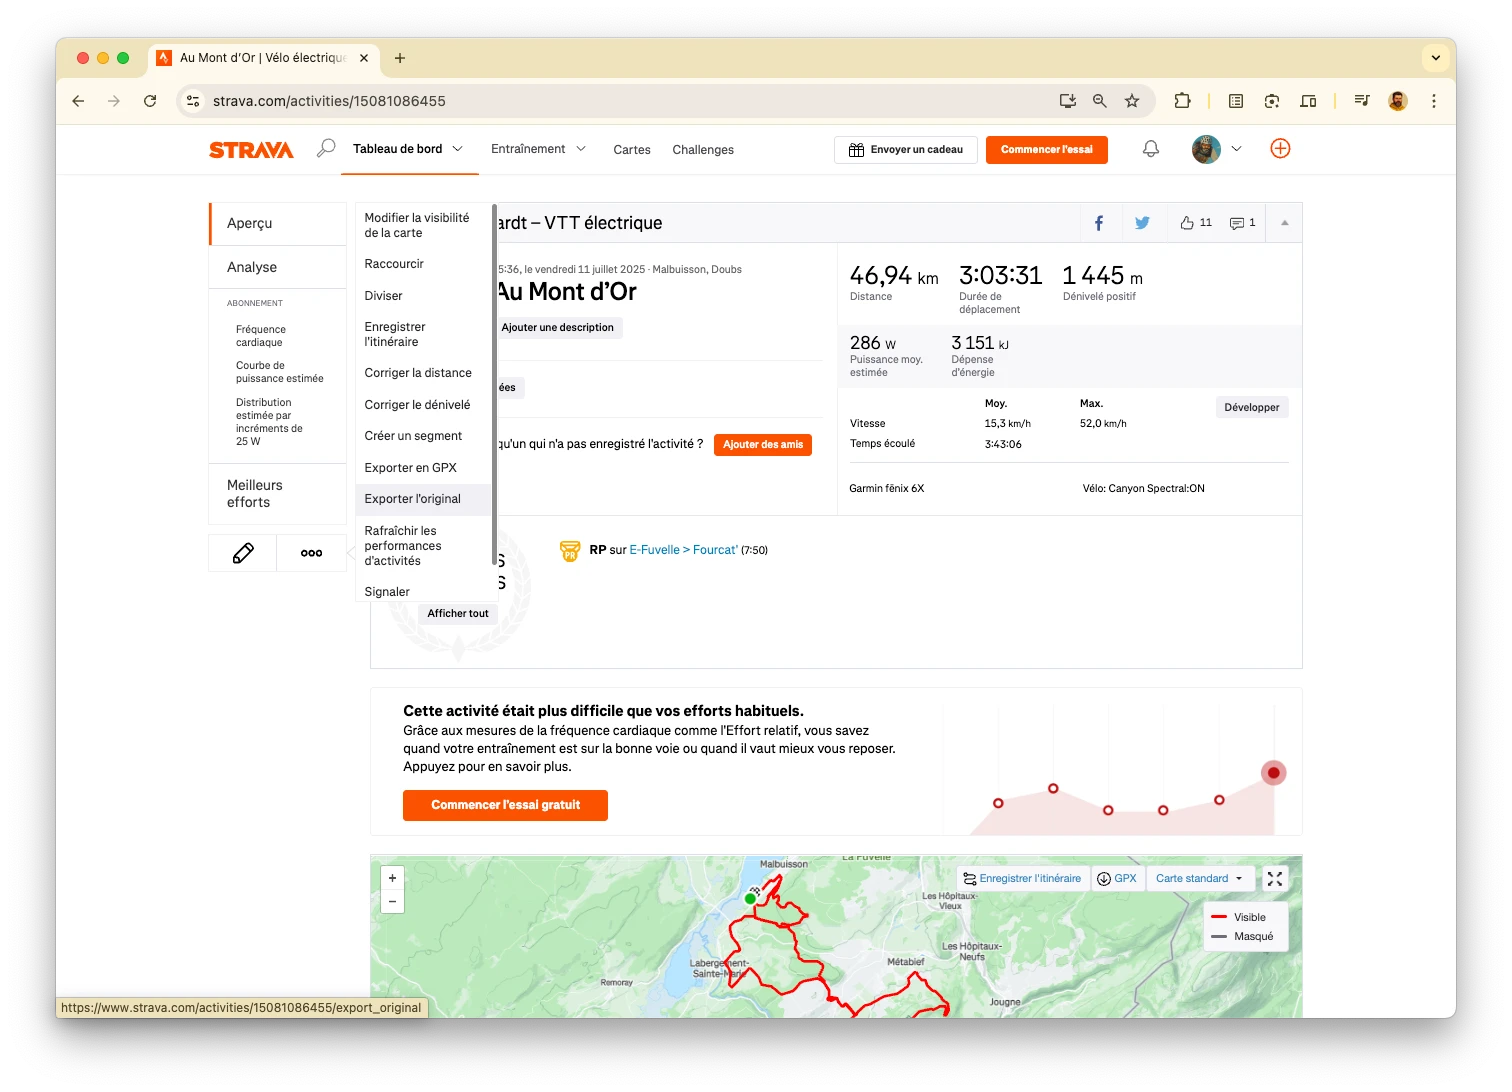Viewport: 1512px width, 1092px height.
Task: Open the profile avatar menu
Action: [x=1206, y=149]
